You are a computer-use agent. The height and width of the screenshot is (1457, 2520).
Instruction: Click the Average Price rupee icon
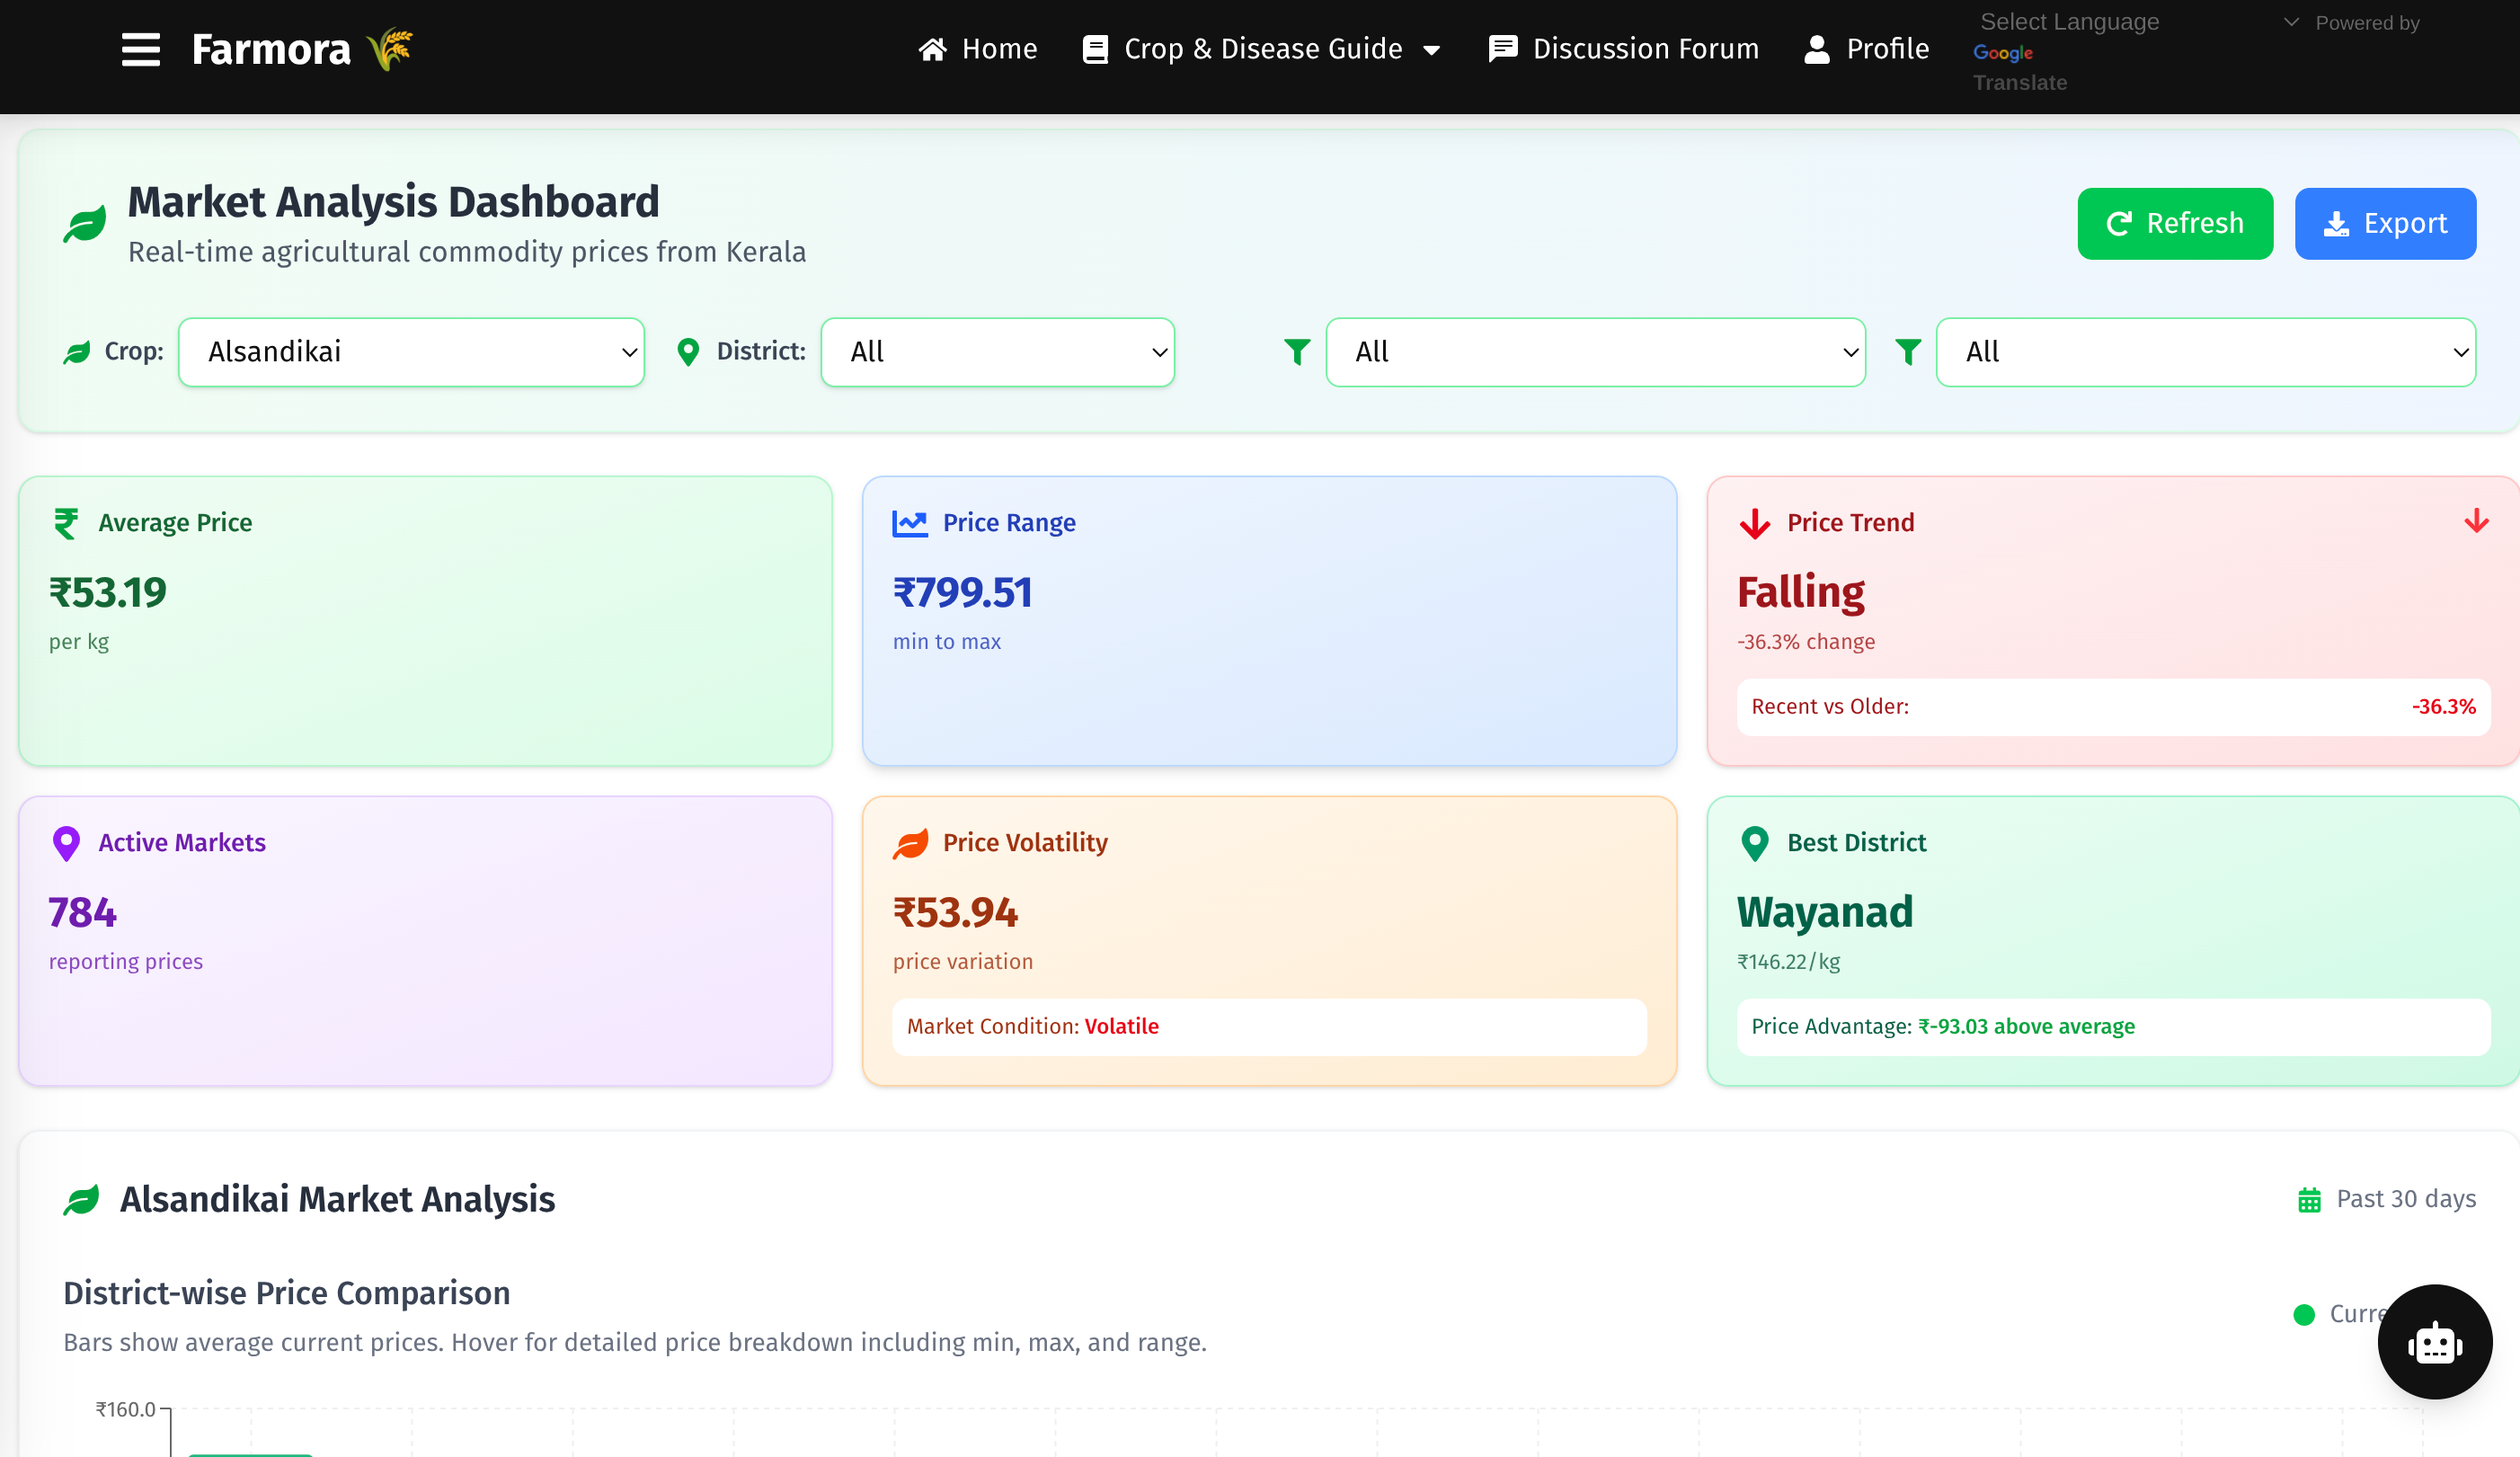tap(66, 523)
